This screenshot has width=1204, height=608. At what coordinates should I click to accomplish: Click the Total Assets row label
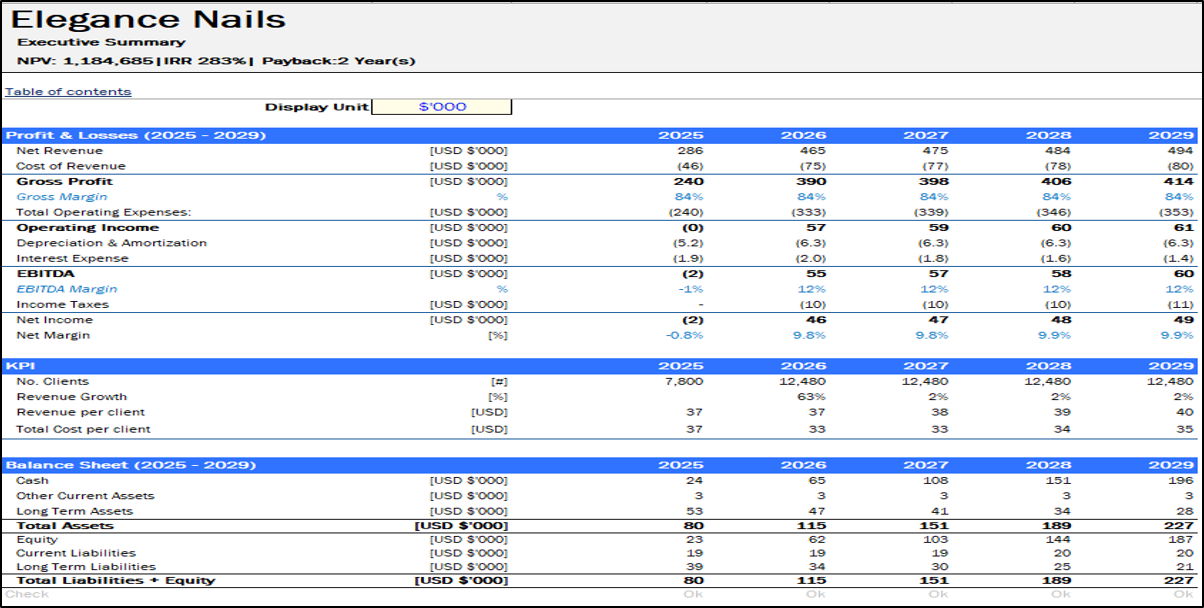[x=65, y=525]
